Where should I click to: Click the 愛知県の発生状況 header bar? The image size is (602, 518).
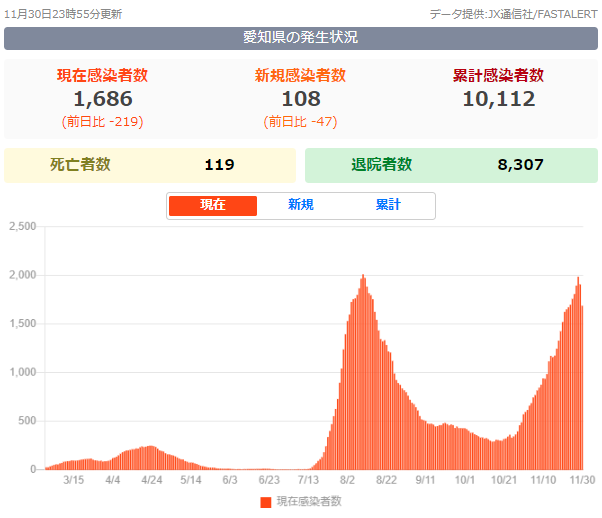[301, 39]
